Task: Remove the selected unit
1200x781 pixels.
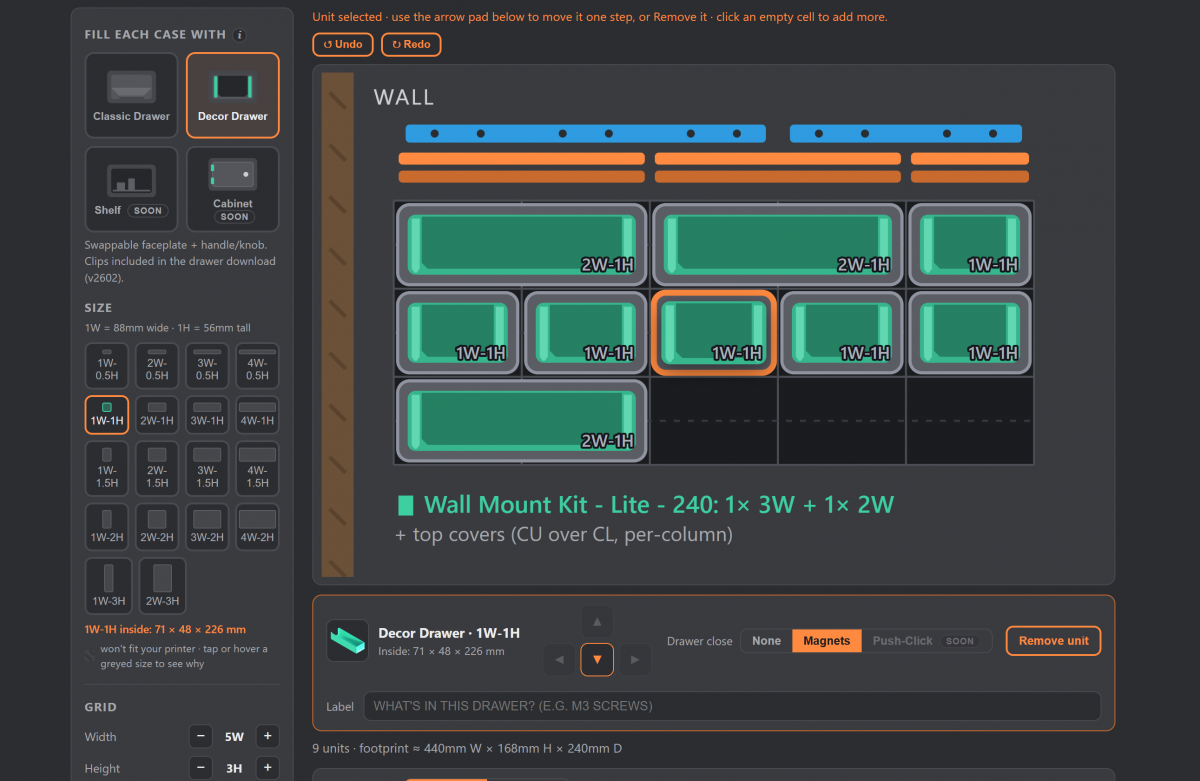Action: click(x=1053, y=641)
